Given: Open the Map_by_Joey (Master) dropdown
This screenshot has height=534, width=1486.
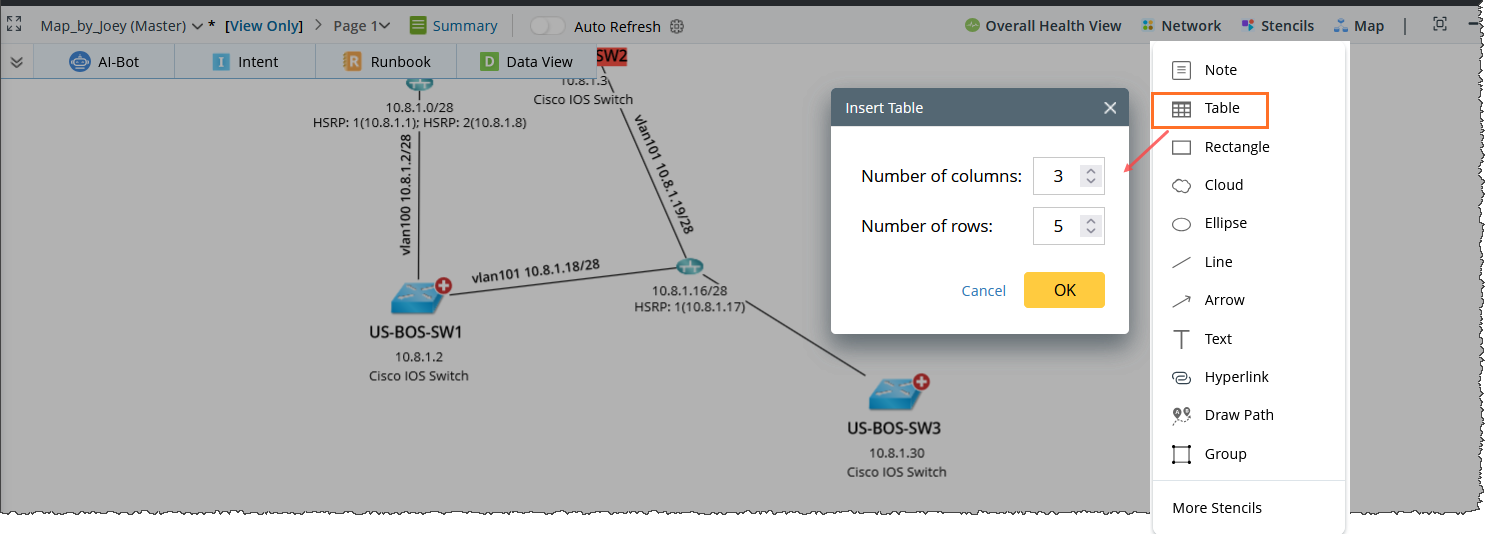Looking at the screenshot, I should [x=121, y=26].
